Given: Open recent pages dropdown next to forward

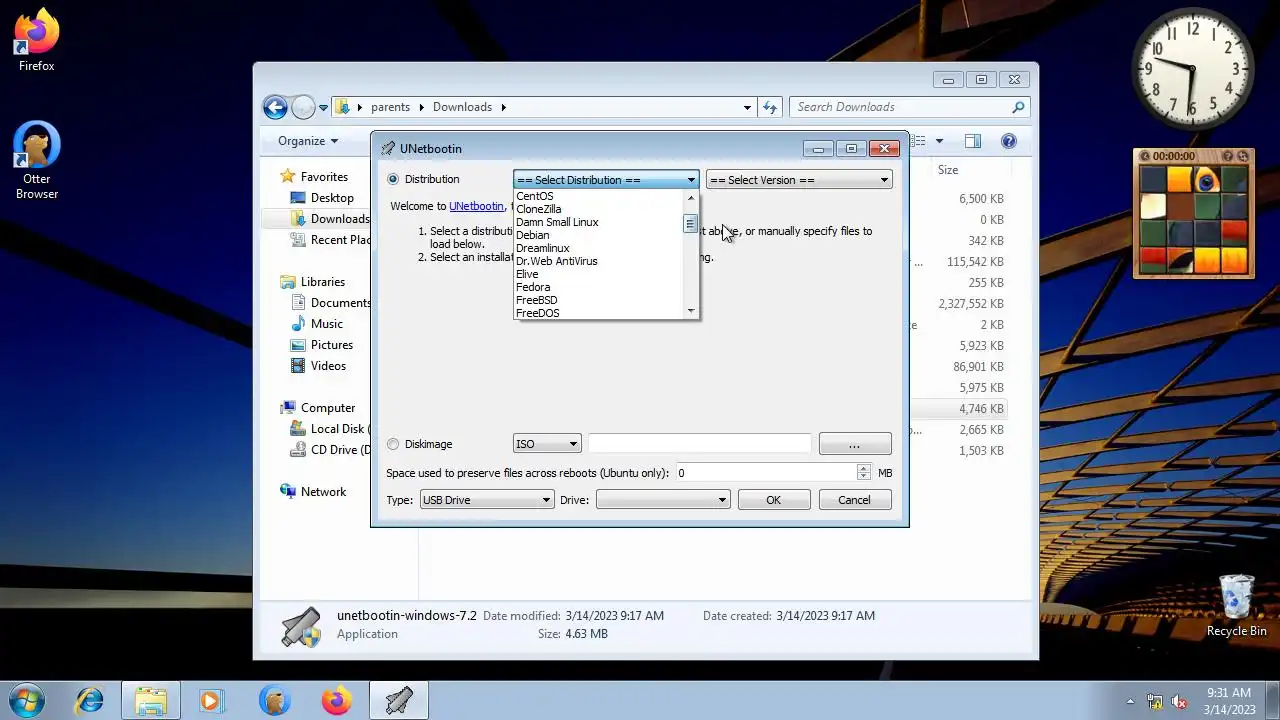Looking at the screenshot, I should click(323, 107).
